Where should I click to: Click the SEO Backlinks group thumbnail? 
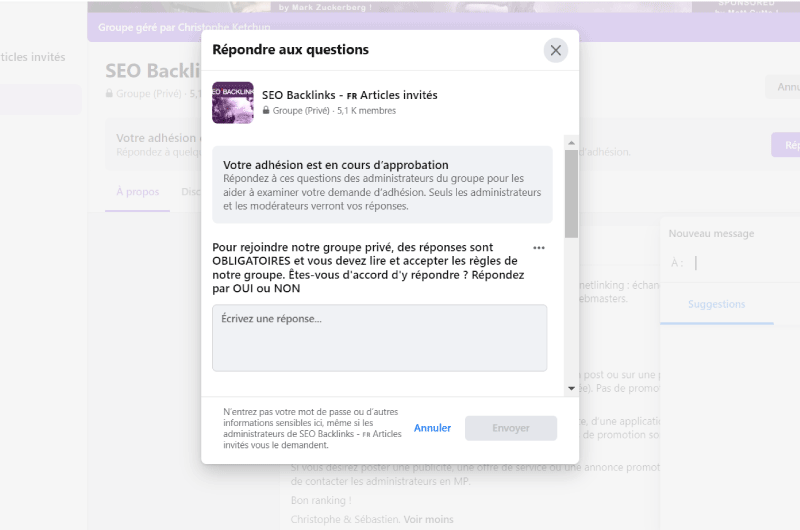(233, 103)
